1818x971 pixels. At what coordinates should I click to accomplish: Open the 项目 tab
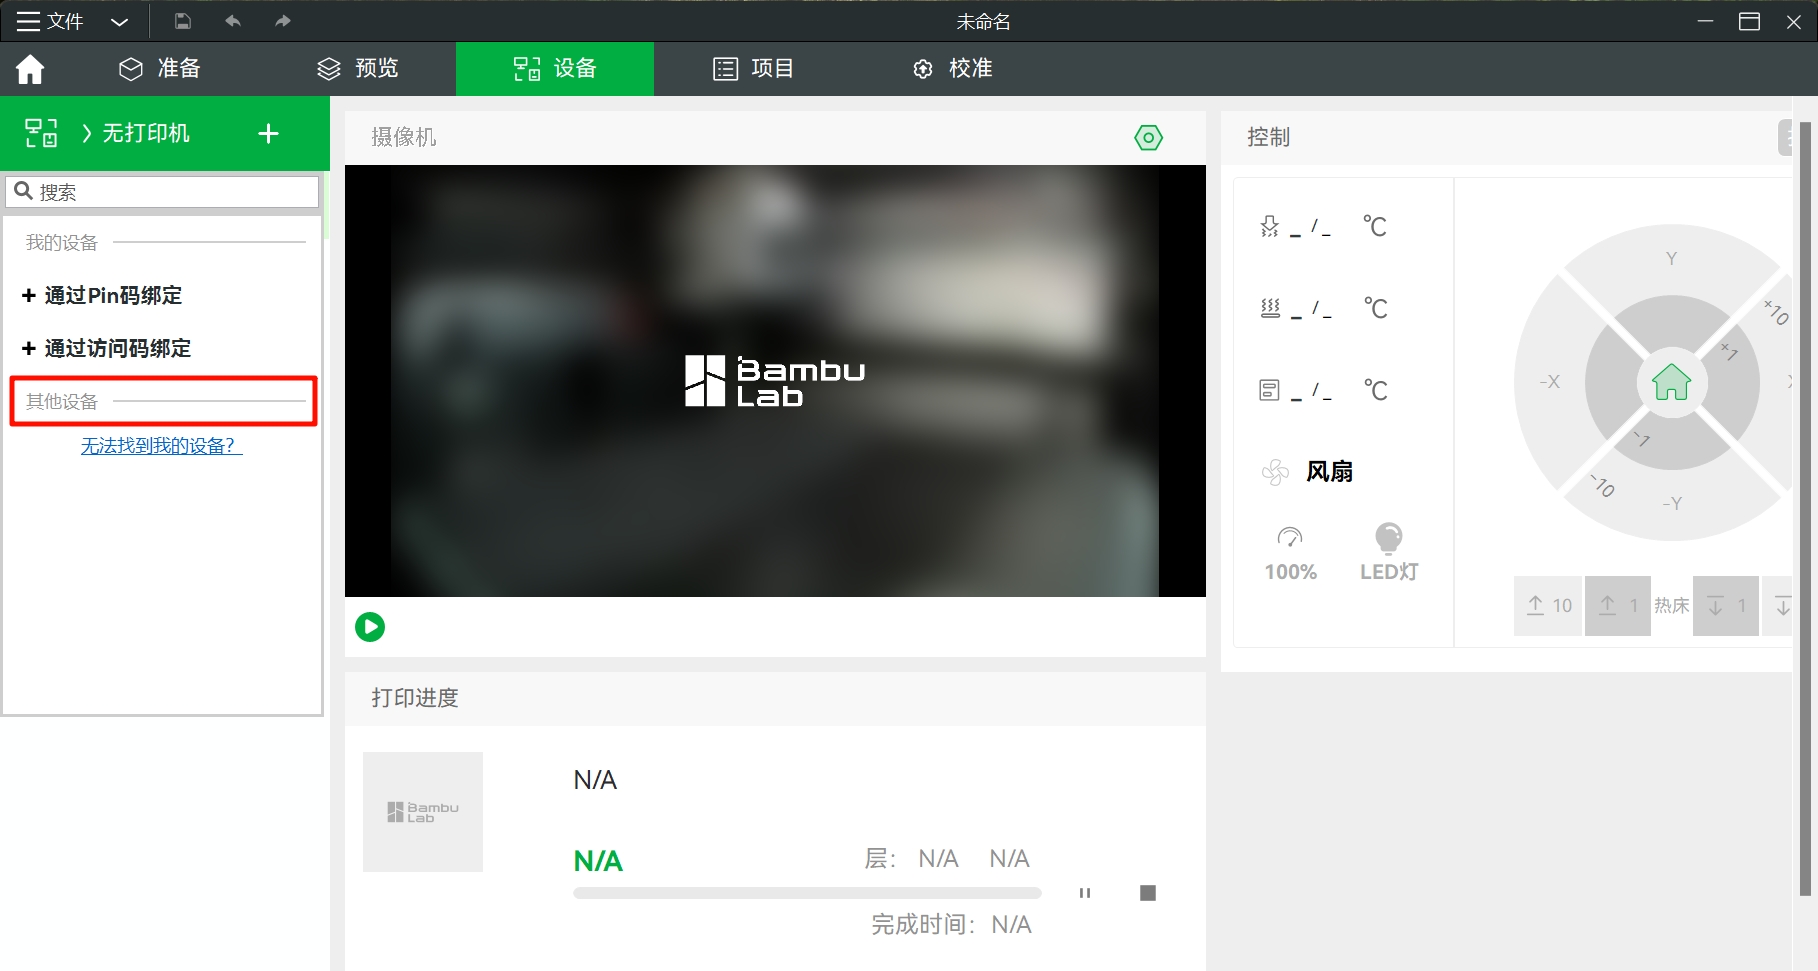753,68
